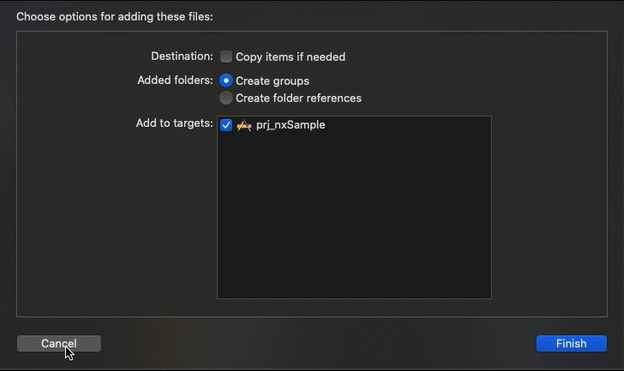
Task: Enable the Copy items if needed checkbox
Action: coord(226,57)
